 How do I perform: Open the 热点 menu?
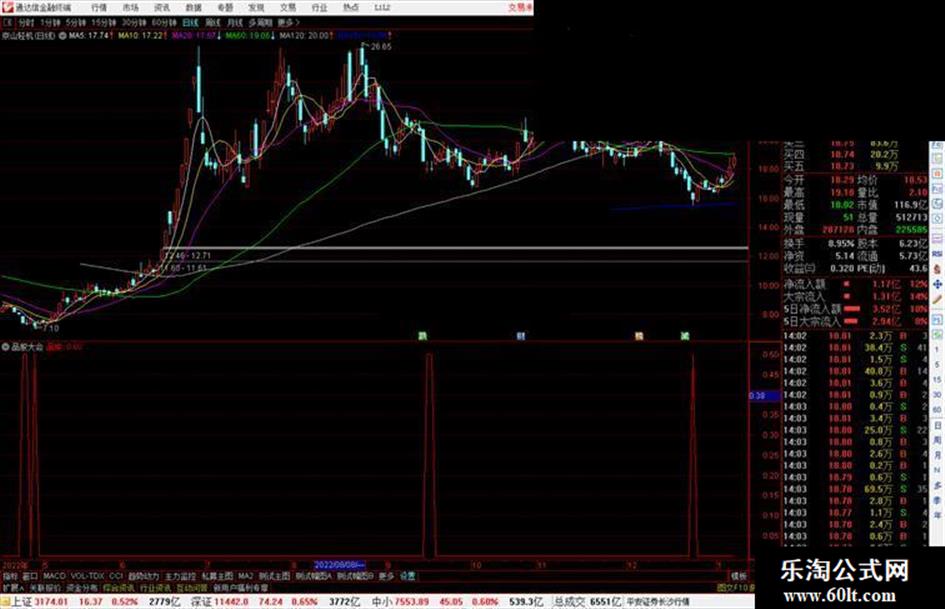point(351,7)
